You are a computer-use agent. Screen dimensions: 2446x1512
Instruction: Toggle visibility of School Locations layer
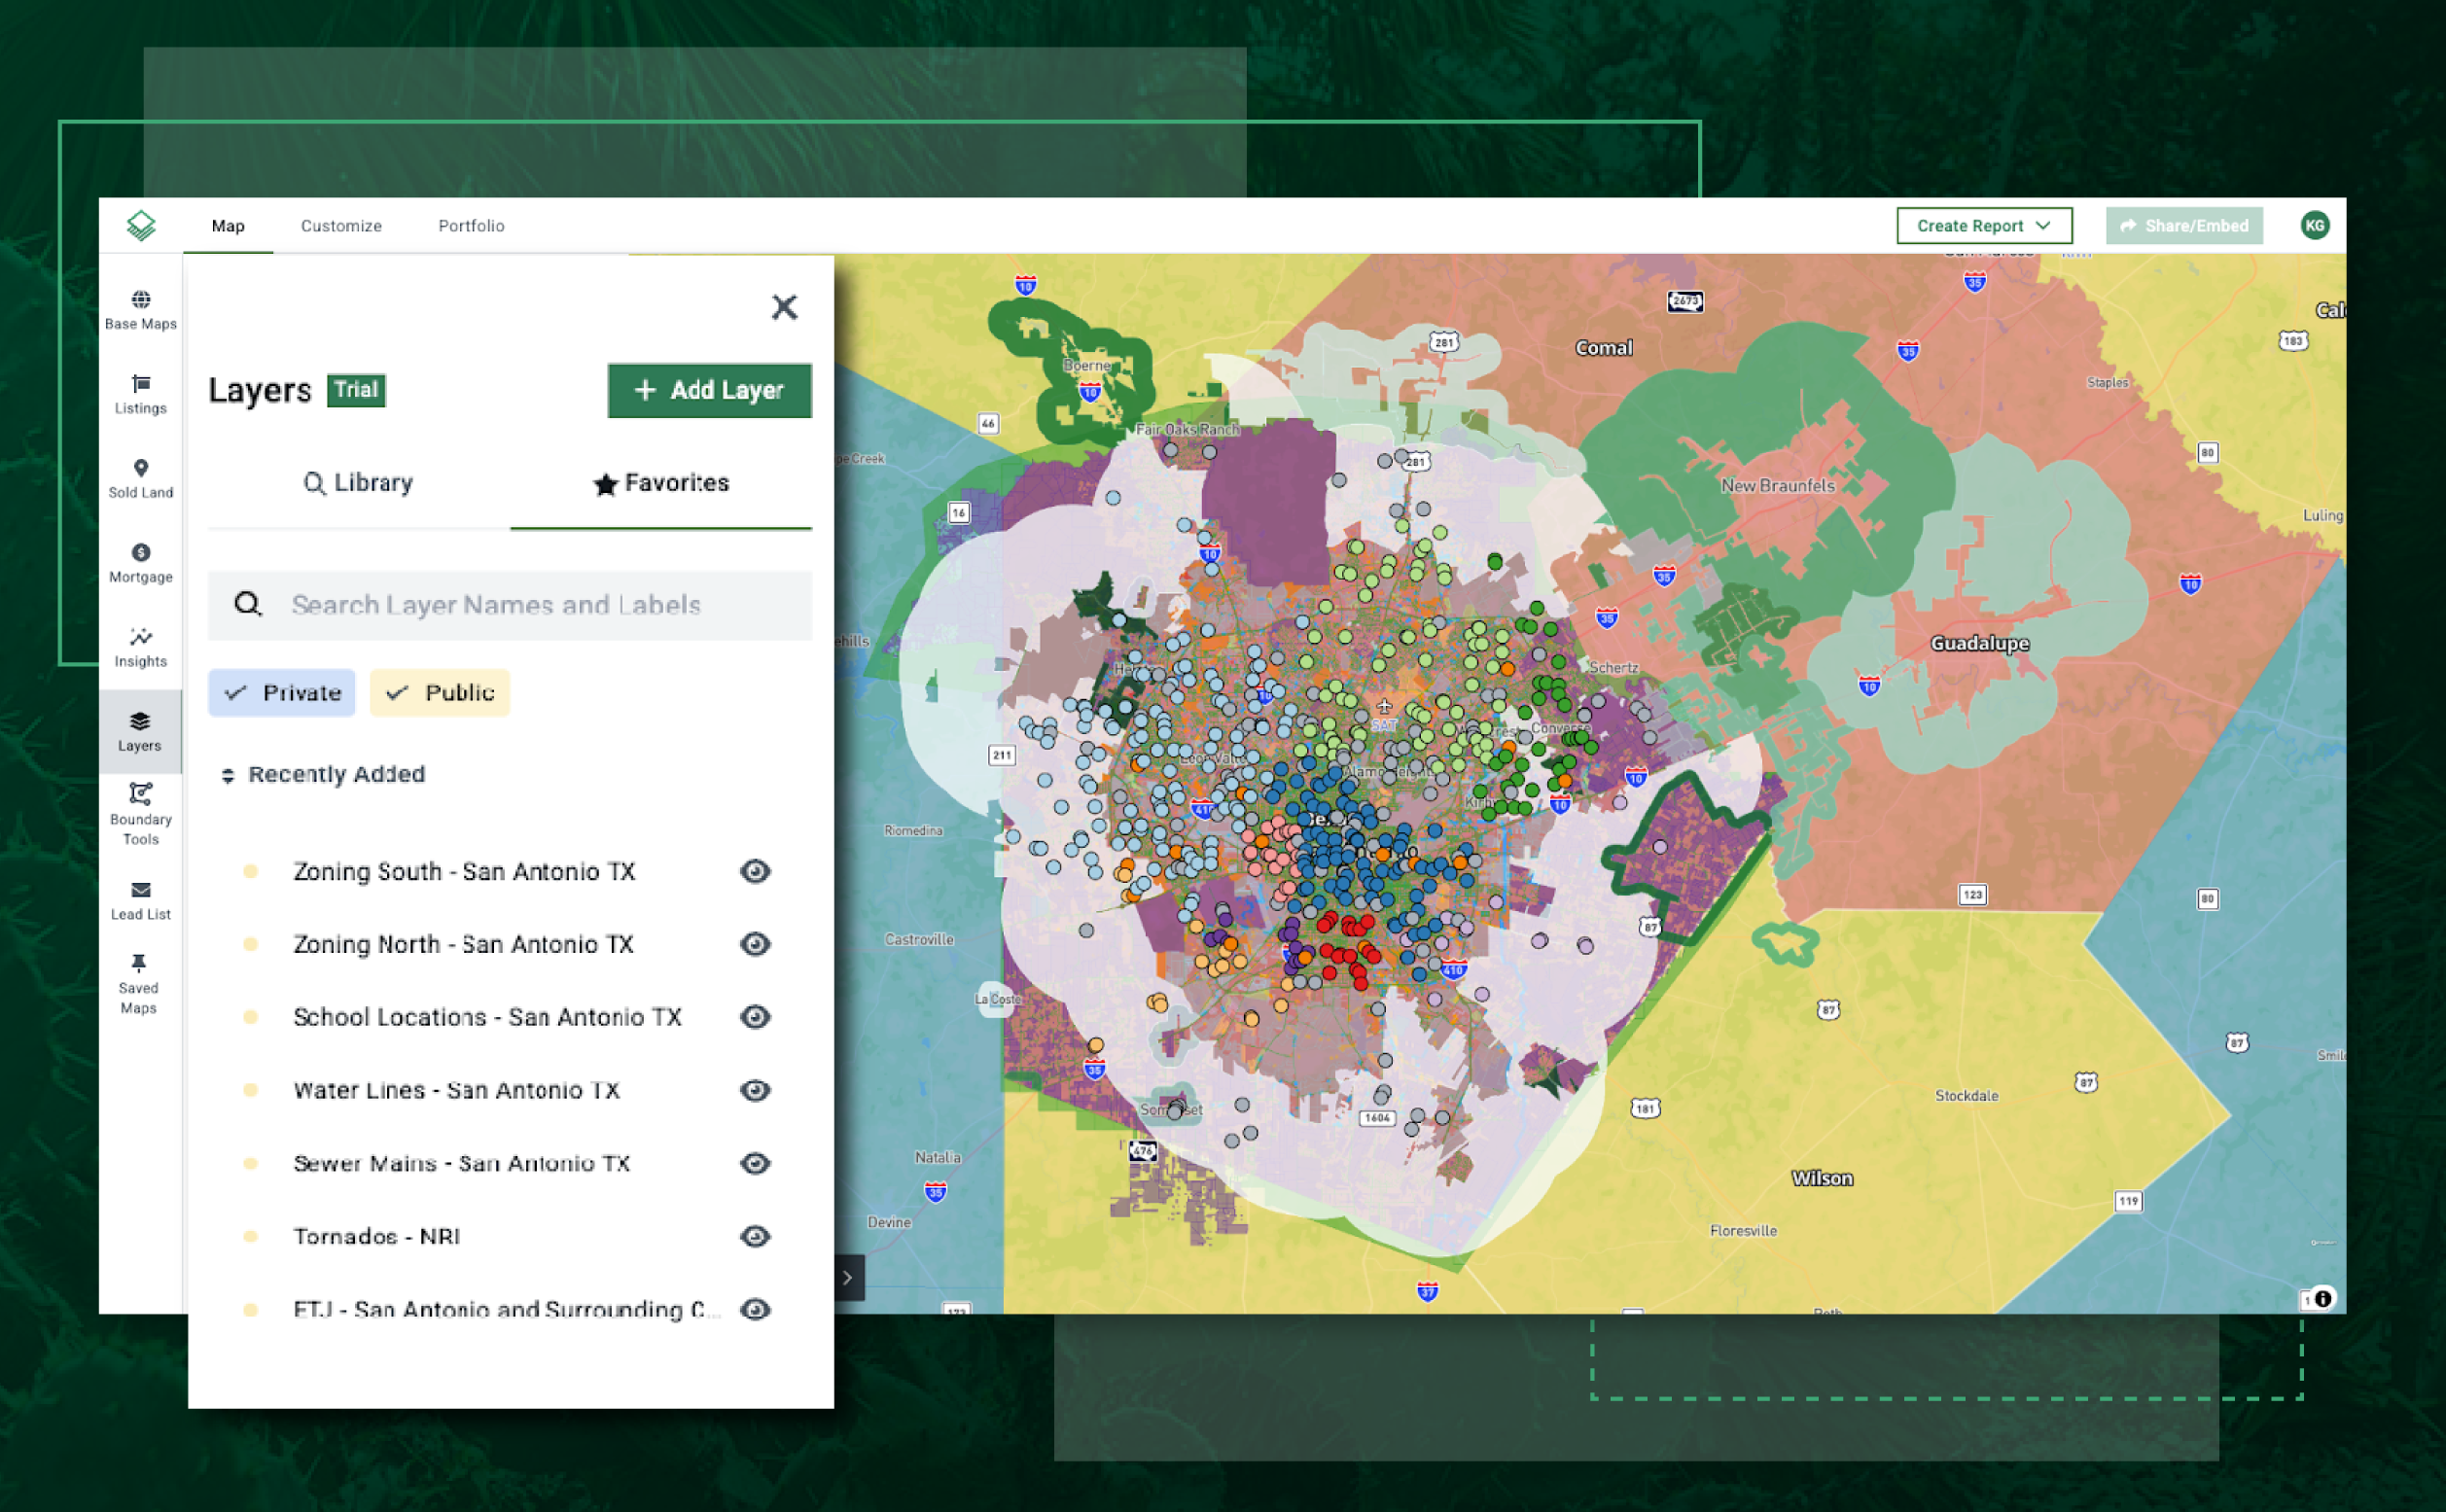pos(755,1017)
